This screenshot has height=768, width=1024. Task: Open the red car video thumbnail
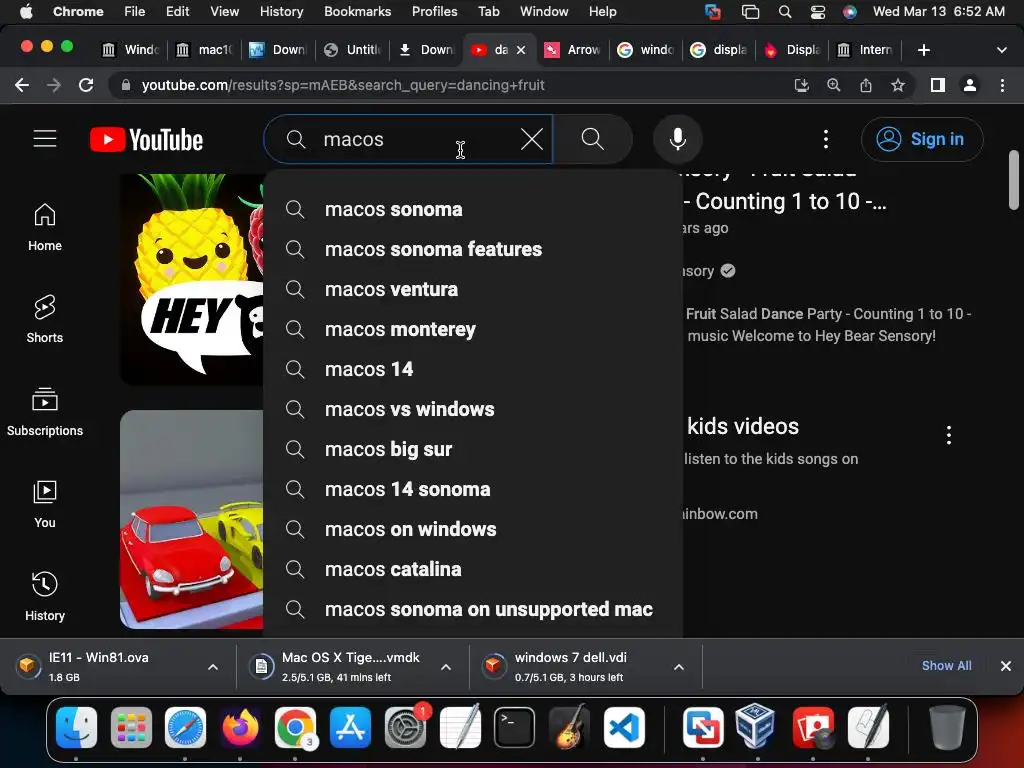[192, 519]
